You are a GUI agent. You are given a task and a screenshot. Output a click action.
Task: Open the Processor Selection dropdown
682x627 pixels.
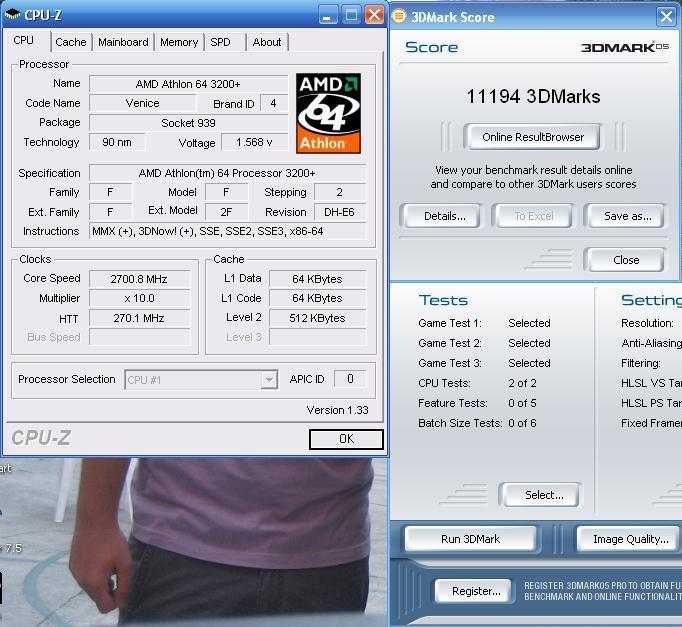click(x=269, y=380)
